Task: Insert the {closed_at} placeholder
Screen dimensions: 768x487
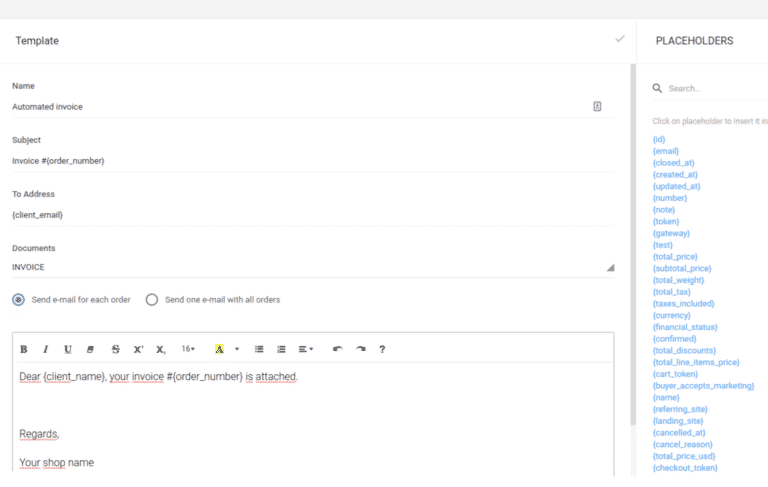Action: (x=673, y=163)
